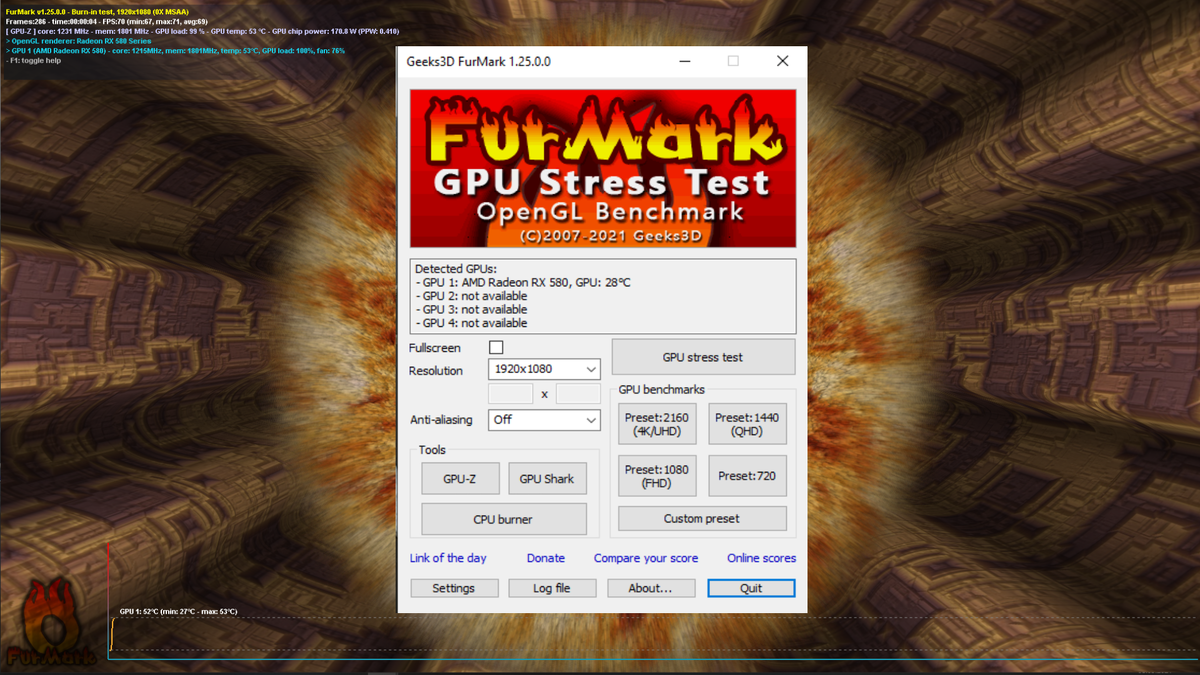Open the Log file
This screenshot has height=675, width=1200.
(552, 588)
